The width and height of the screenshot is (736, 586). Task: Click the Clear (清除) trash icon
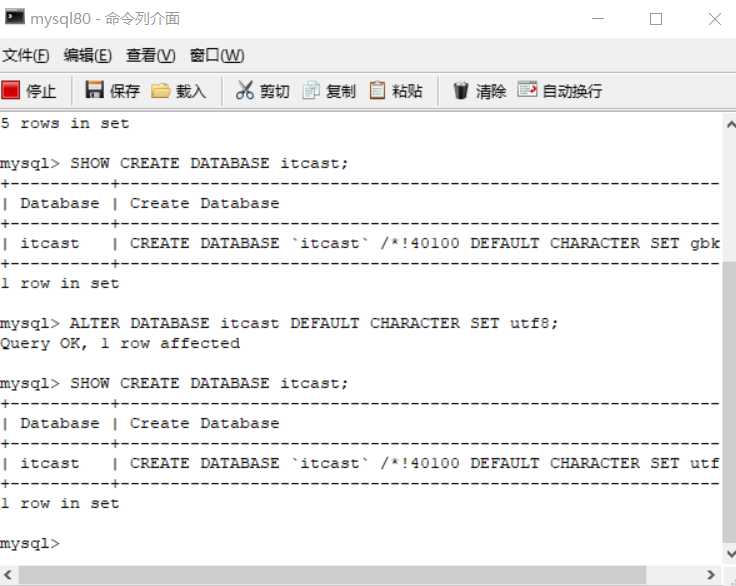pos(461,90)
